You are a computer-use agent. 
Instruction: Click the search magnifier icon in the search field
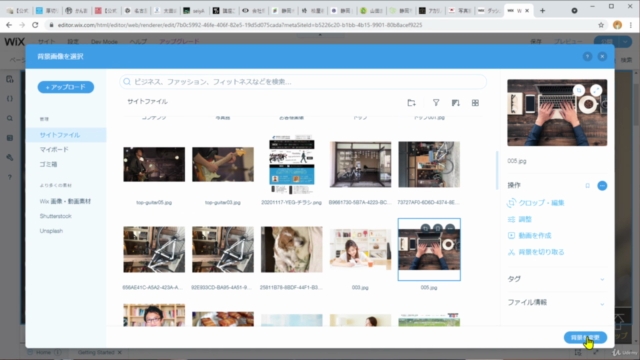tap(127, 82)
